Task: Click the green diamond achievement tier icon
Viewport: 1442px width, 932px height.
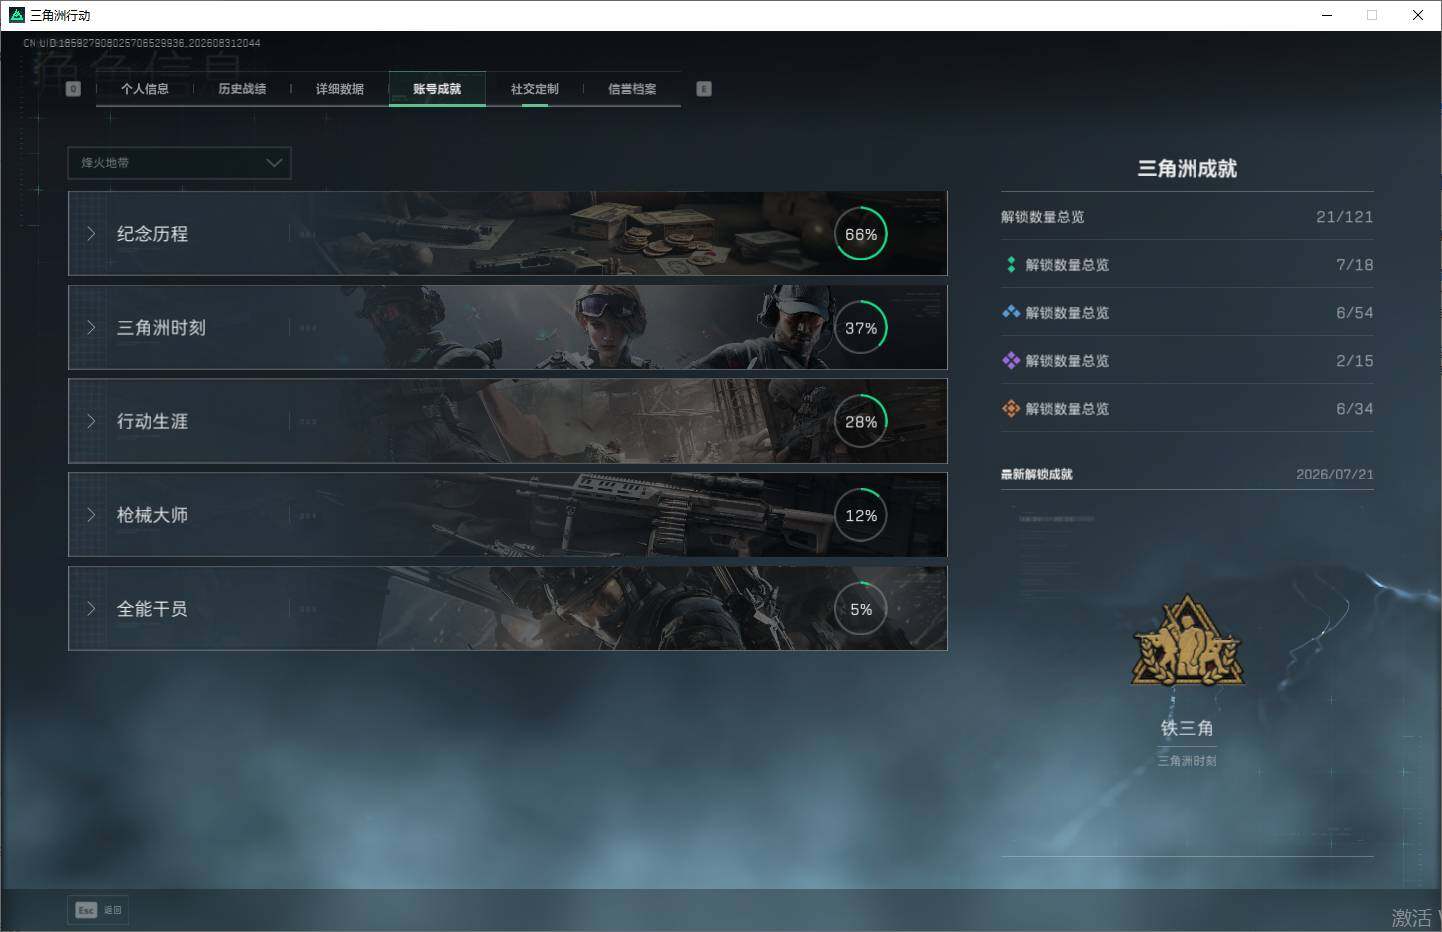Action: coord(1011,265)
